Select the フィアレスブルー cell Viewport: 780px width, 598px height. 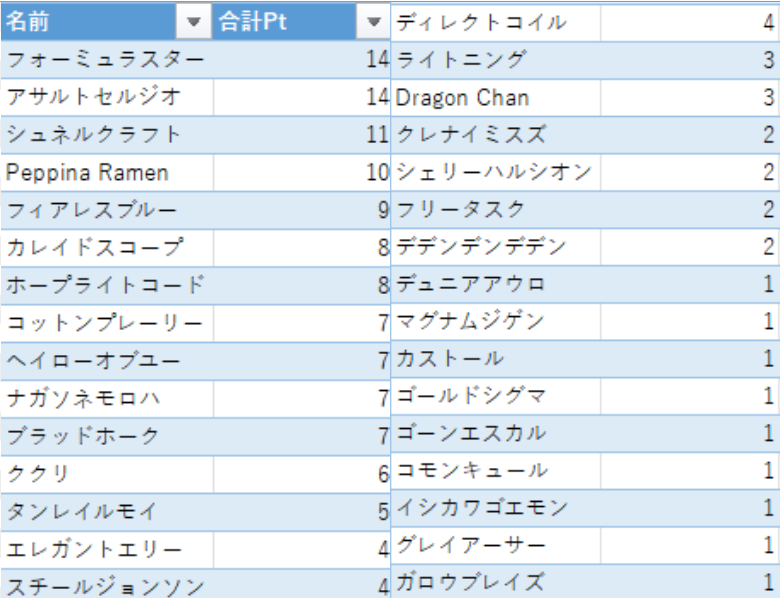pyautogui.click(x=106, y=210)
